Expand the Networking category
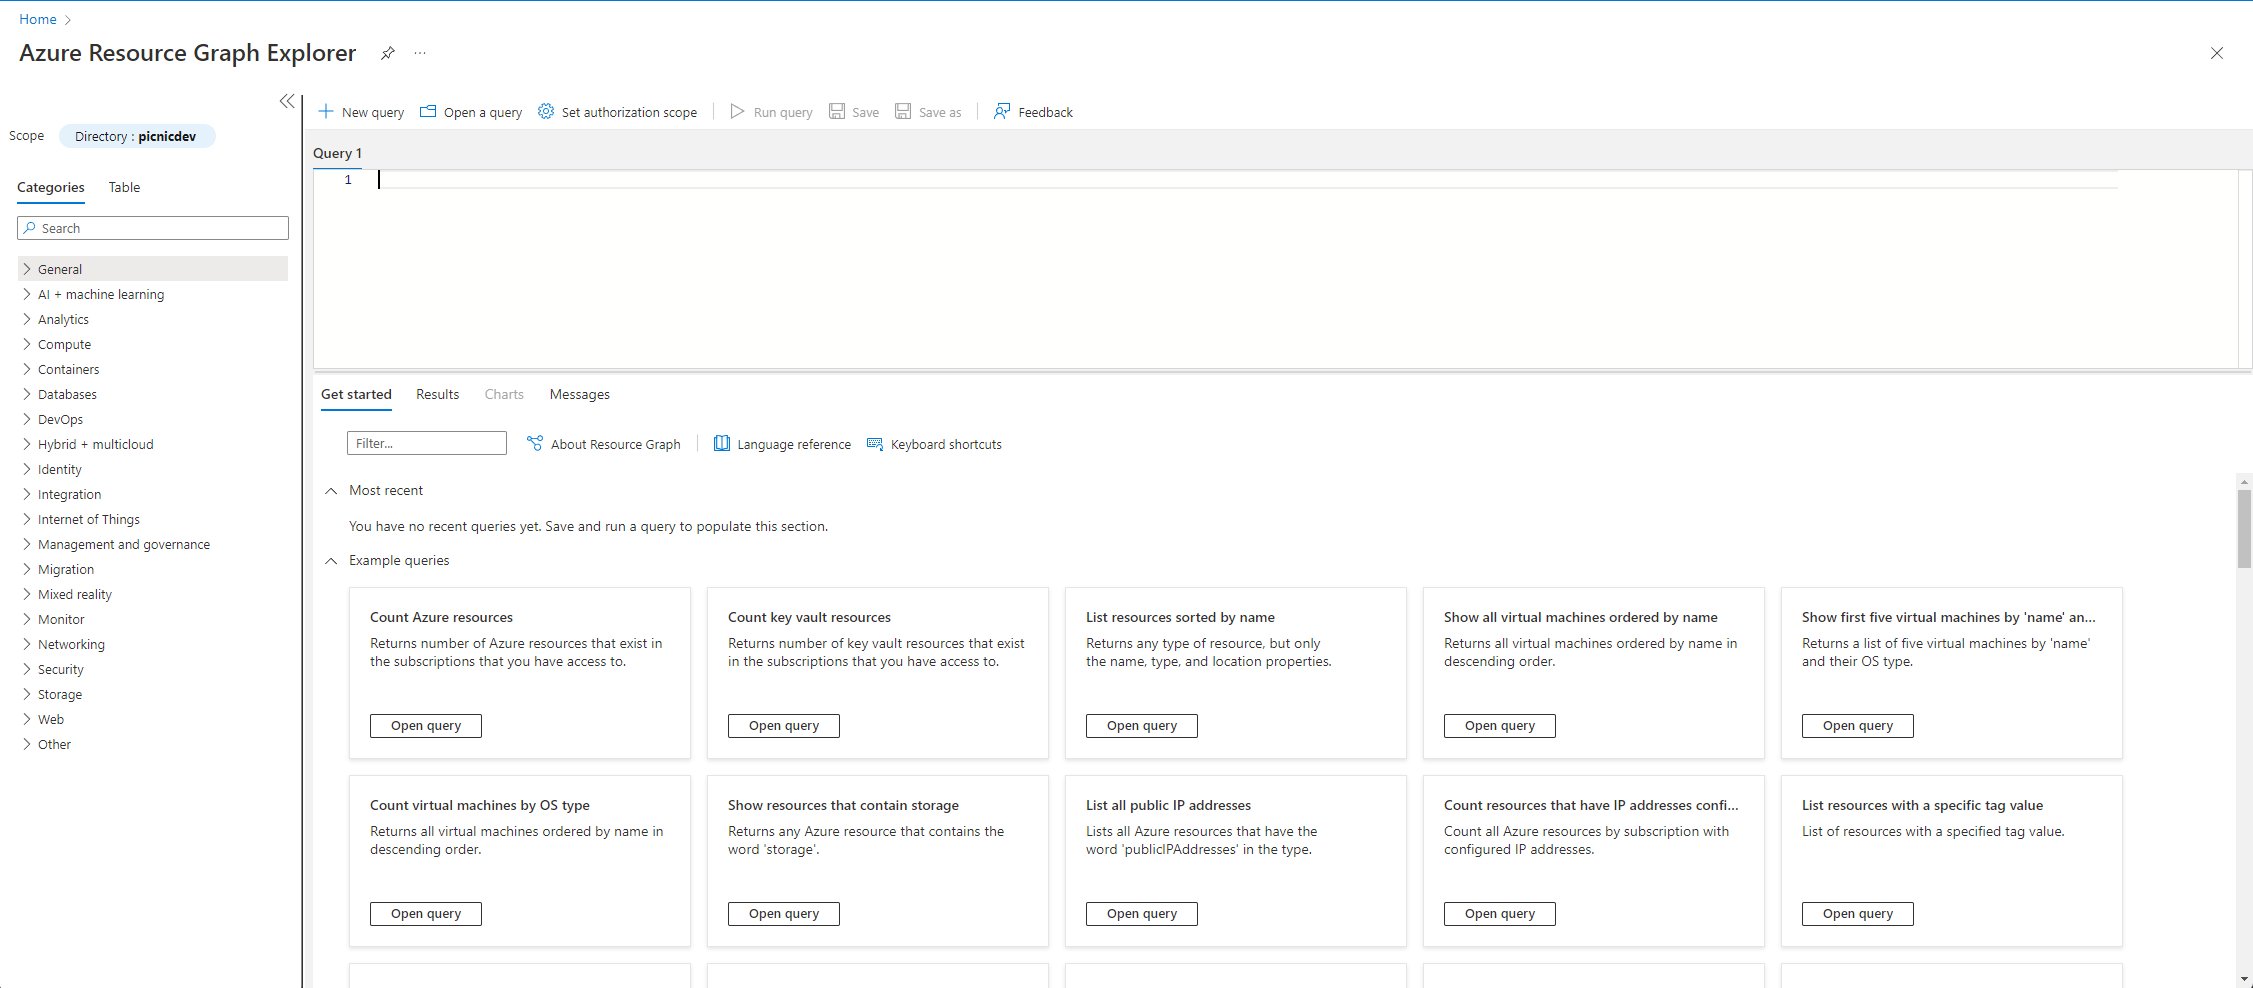 pos(27,644)
